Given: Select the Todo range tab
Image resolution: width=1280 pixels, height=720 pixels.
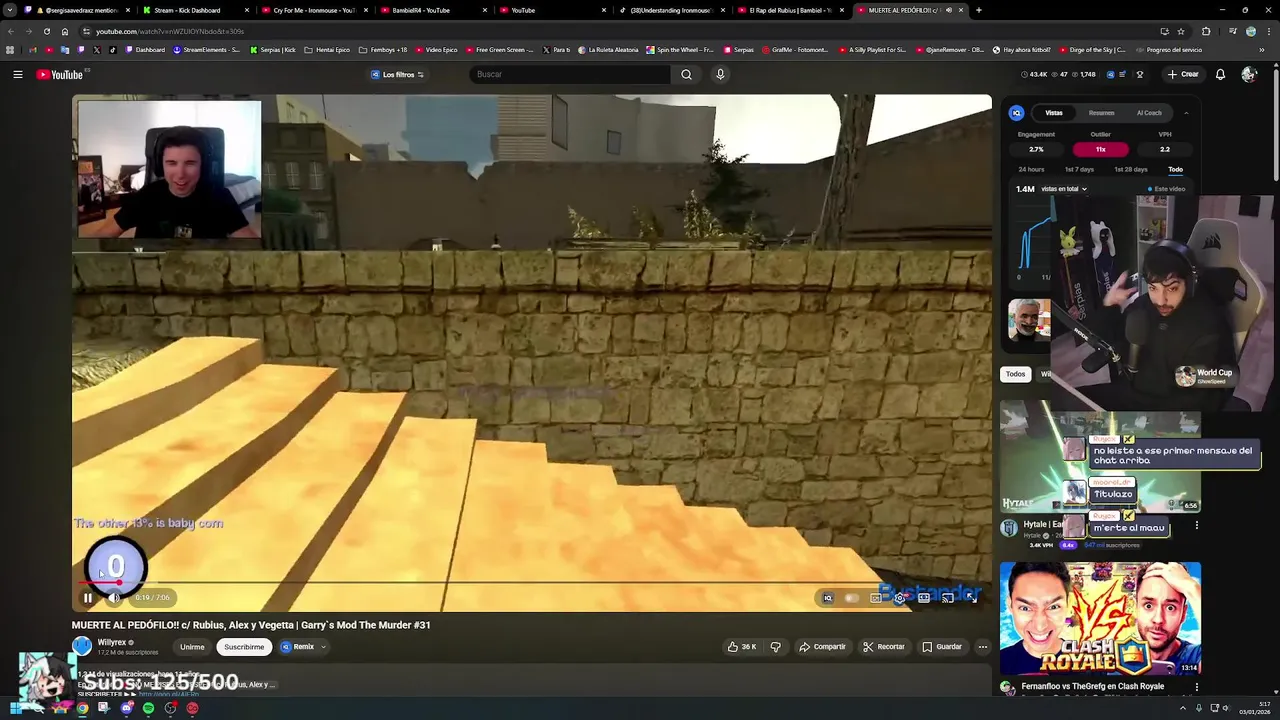Looking at the screenshot, I should [x=1175, y=169].
